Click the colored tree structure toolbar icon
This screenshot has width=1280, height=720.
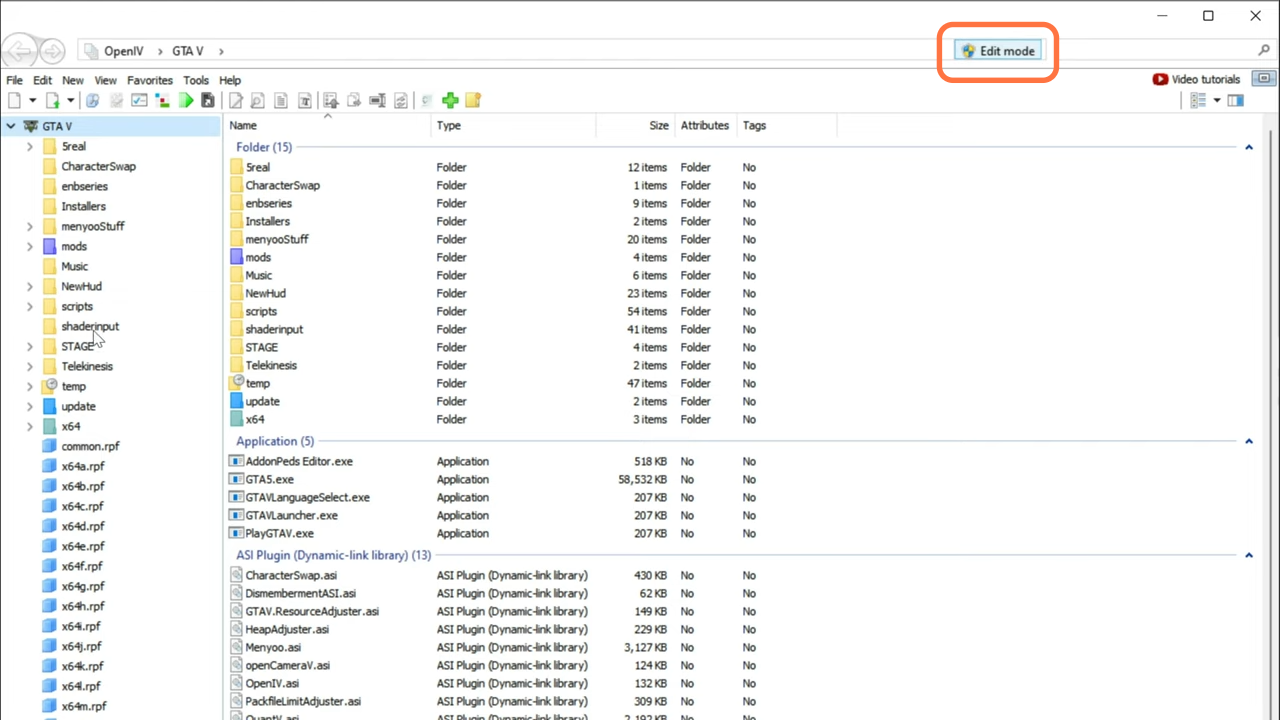(161, 100)
